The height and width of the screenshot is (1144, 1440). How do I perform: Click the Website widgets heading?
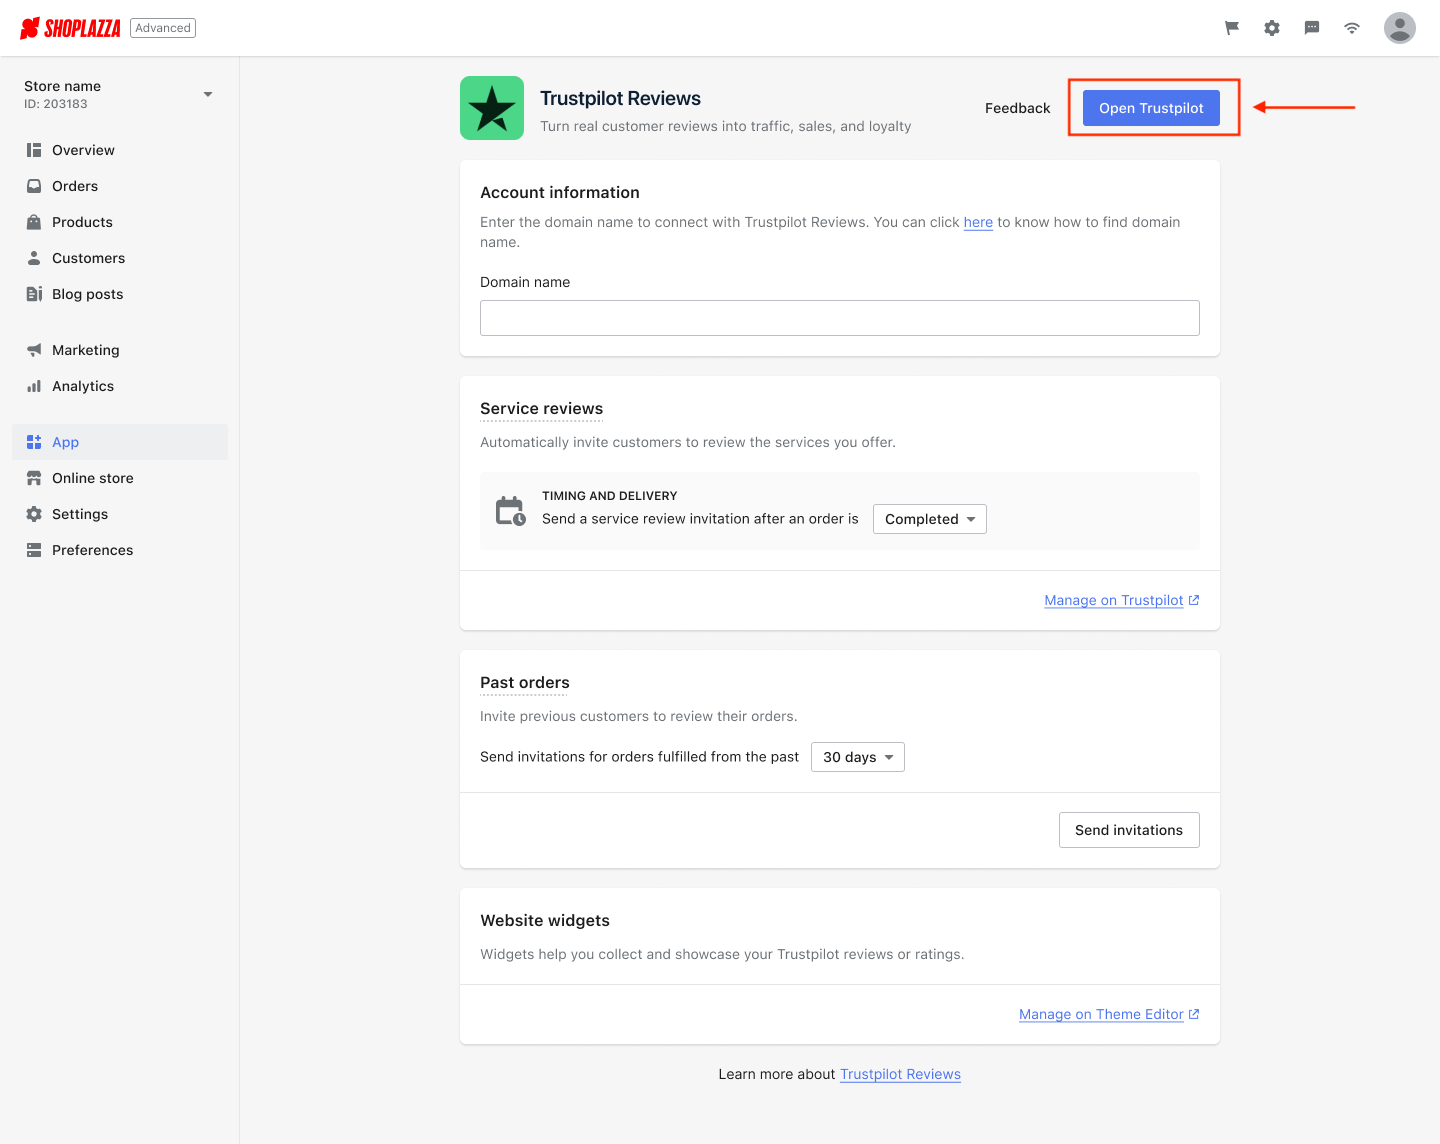point(545,920)
